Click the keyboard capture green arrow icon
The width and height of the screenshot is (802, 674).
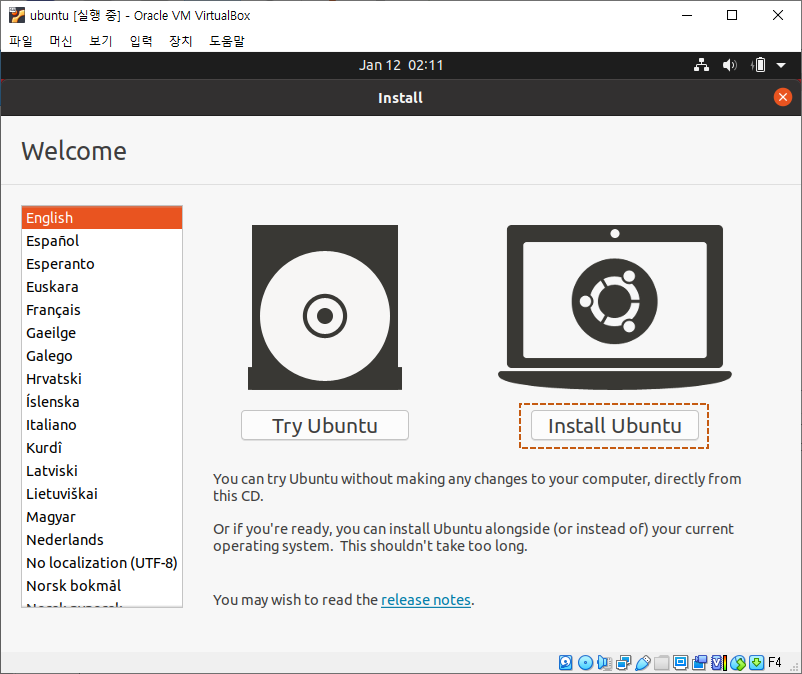[x=756, y=663]
